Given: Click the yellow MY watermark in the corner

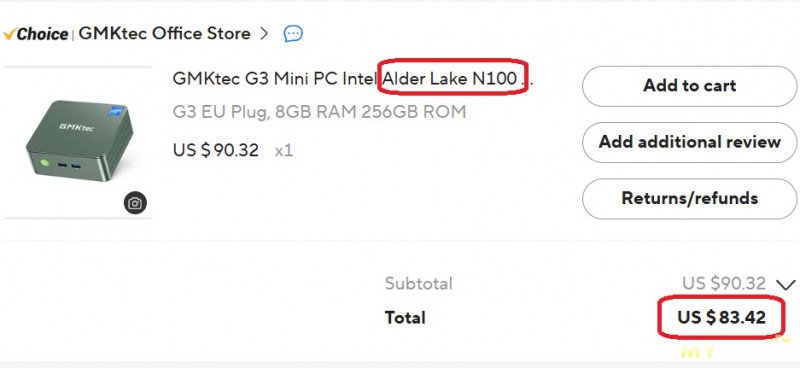Looking at the screenshot, I should [x=698, y=351].
